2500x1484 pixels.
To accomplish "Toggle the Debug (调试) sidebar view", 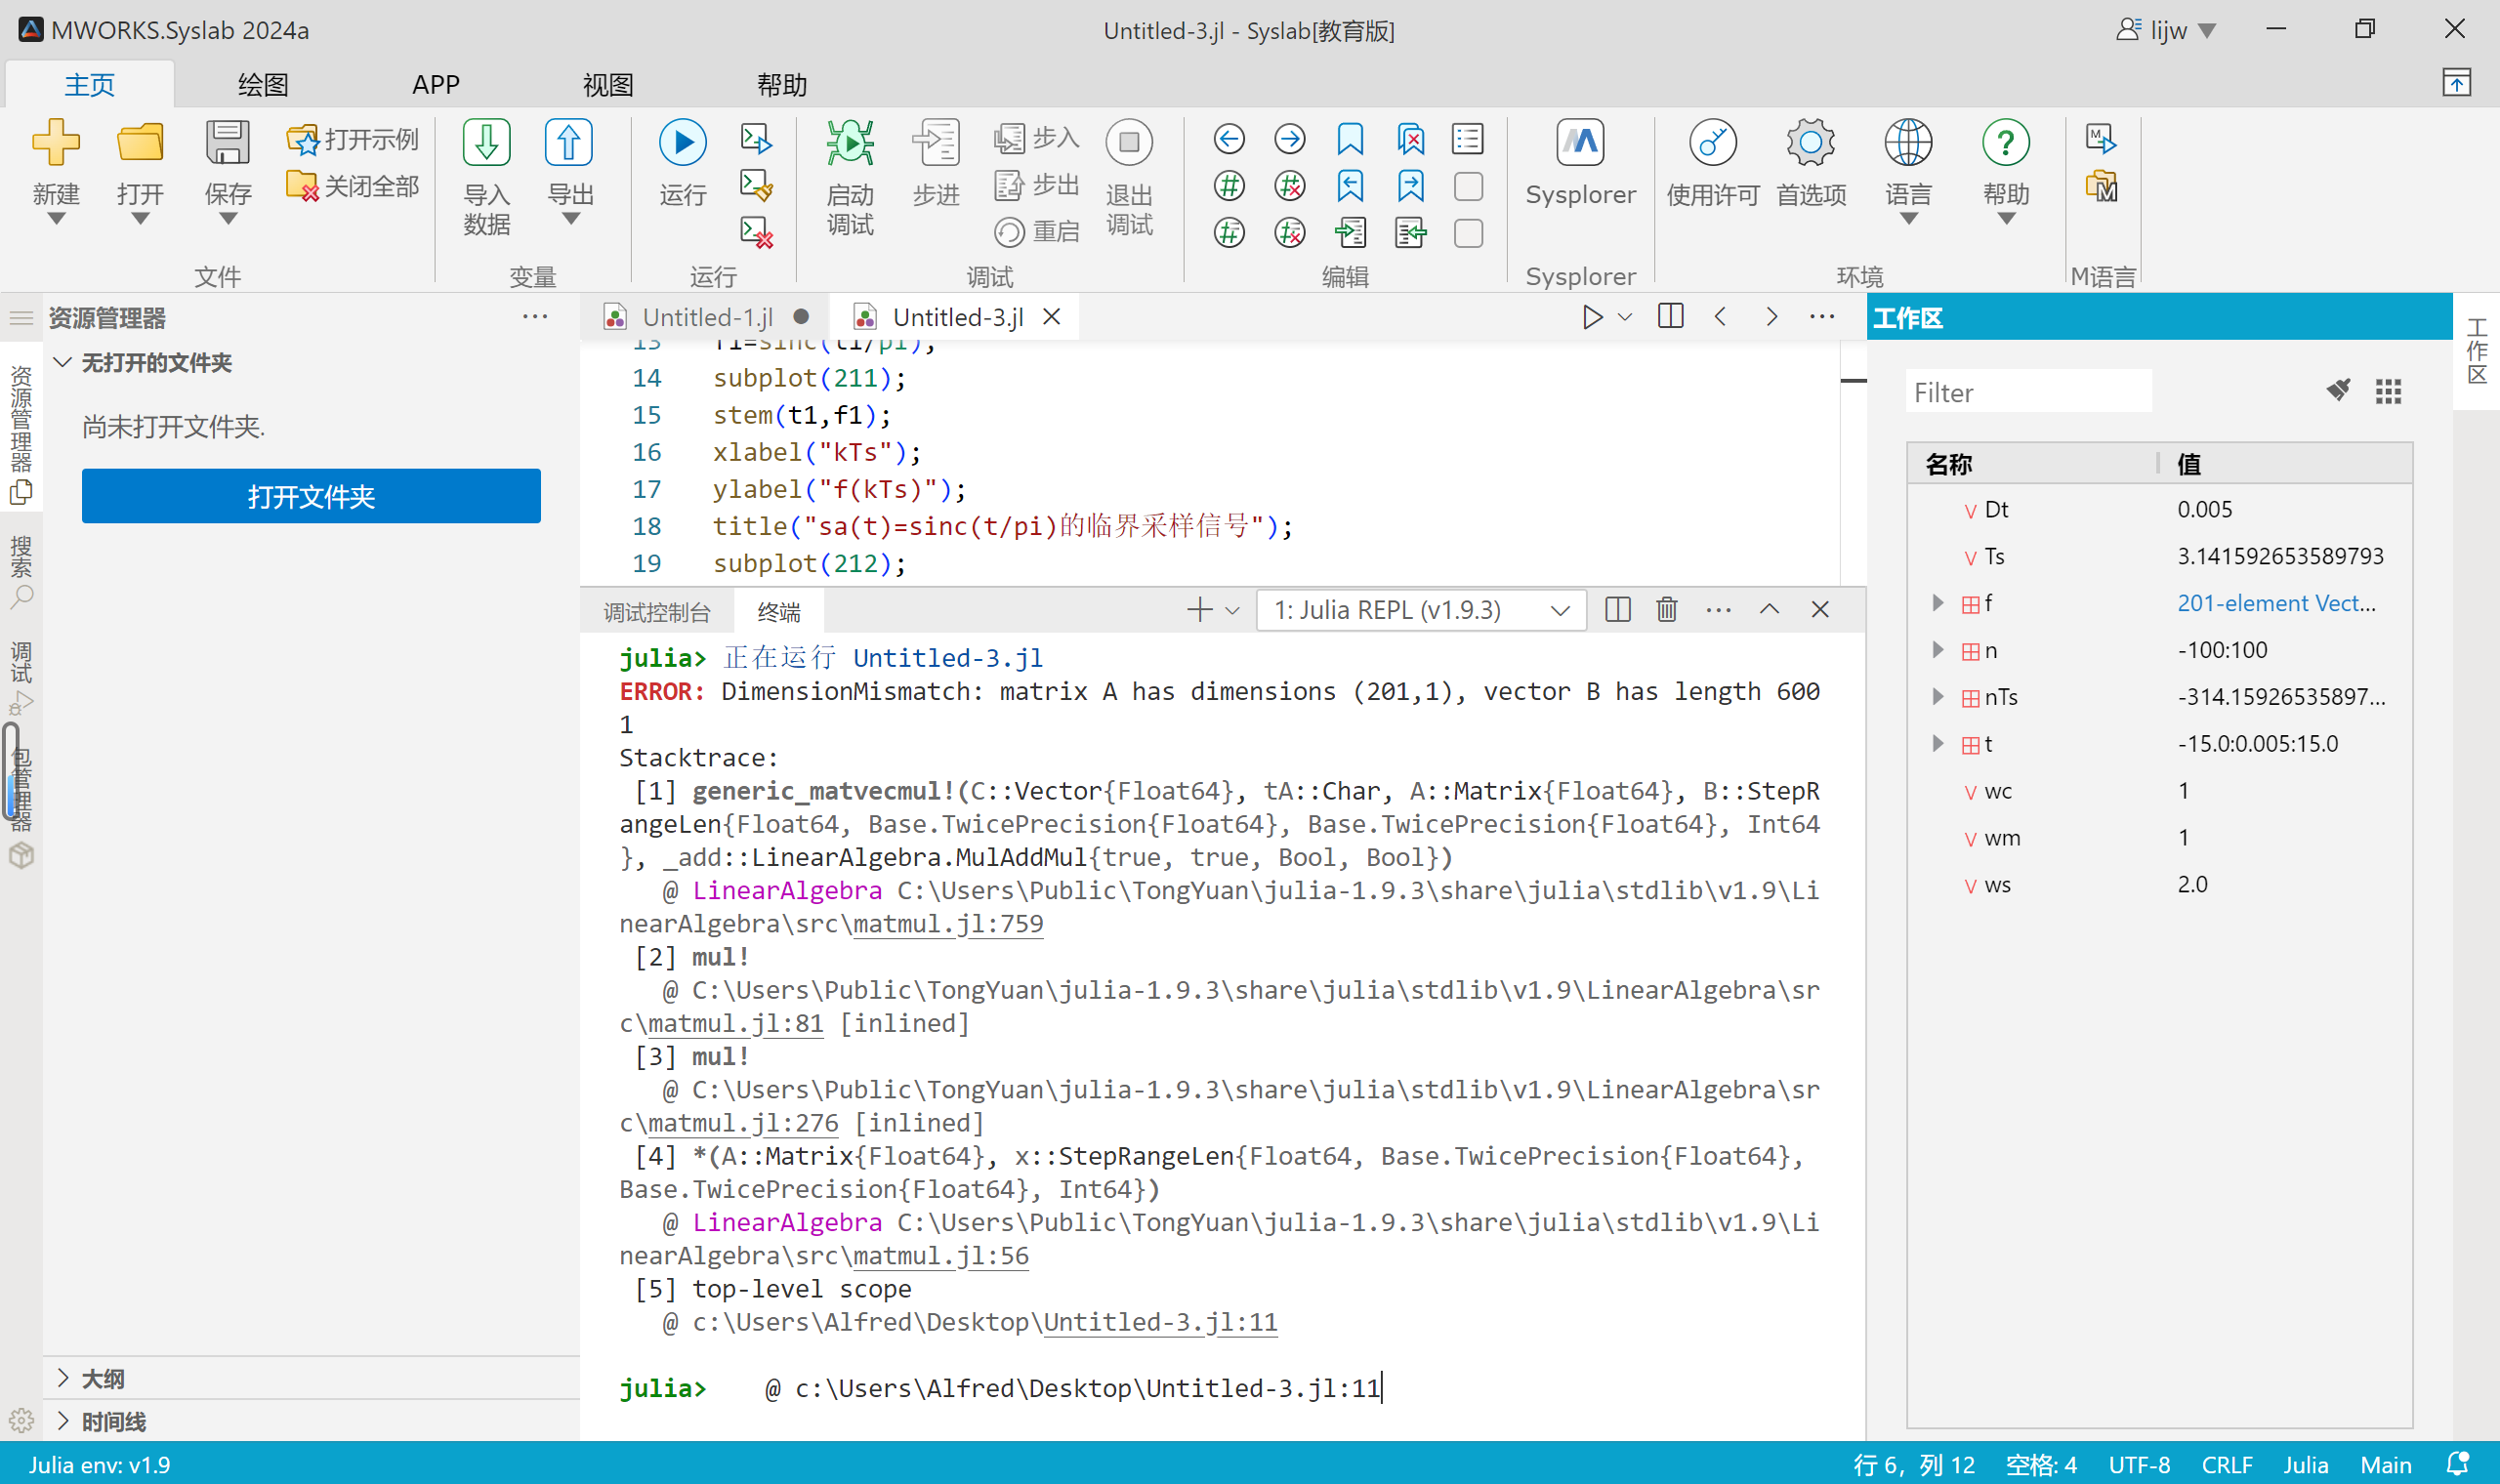I will (x=21, y=678).
